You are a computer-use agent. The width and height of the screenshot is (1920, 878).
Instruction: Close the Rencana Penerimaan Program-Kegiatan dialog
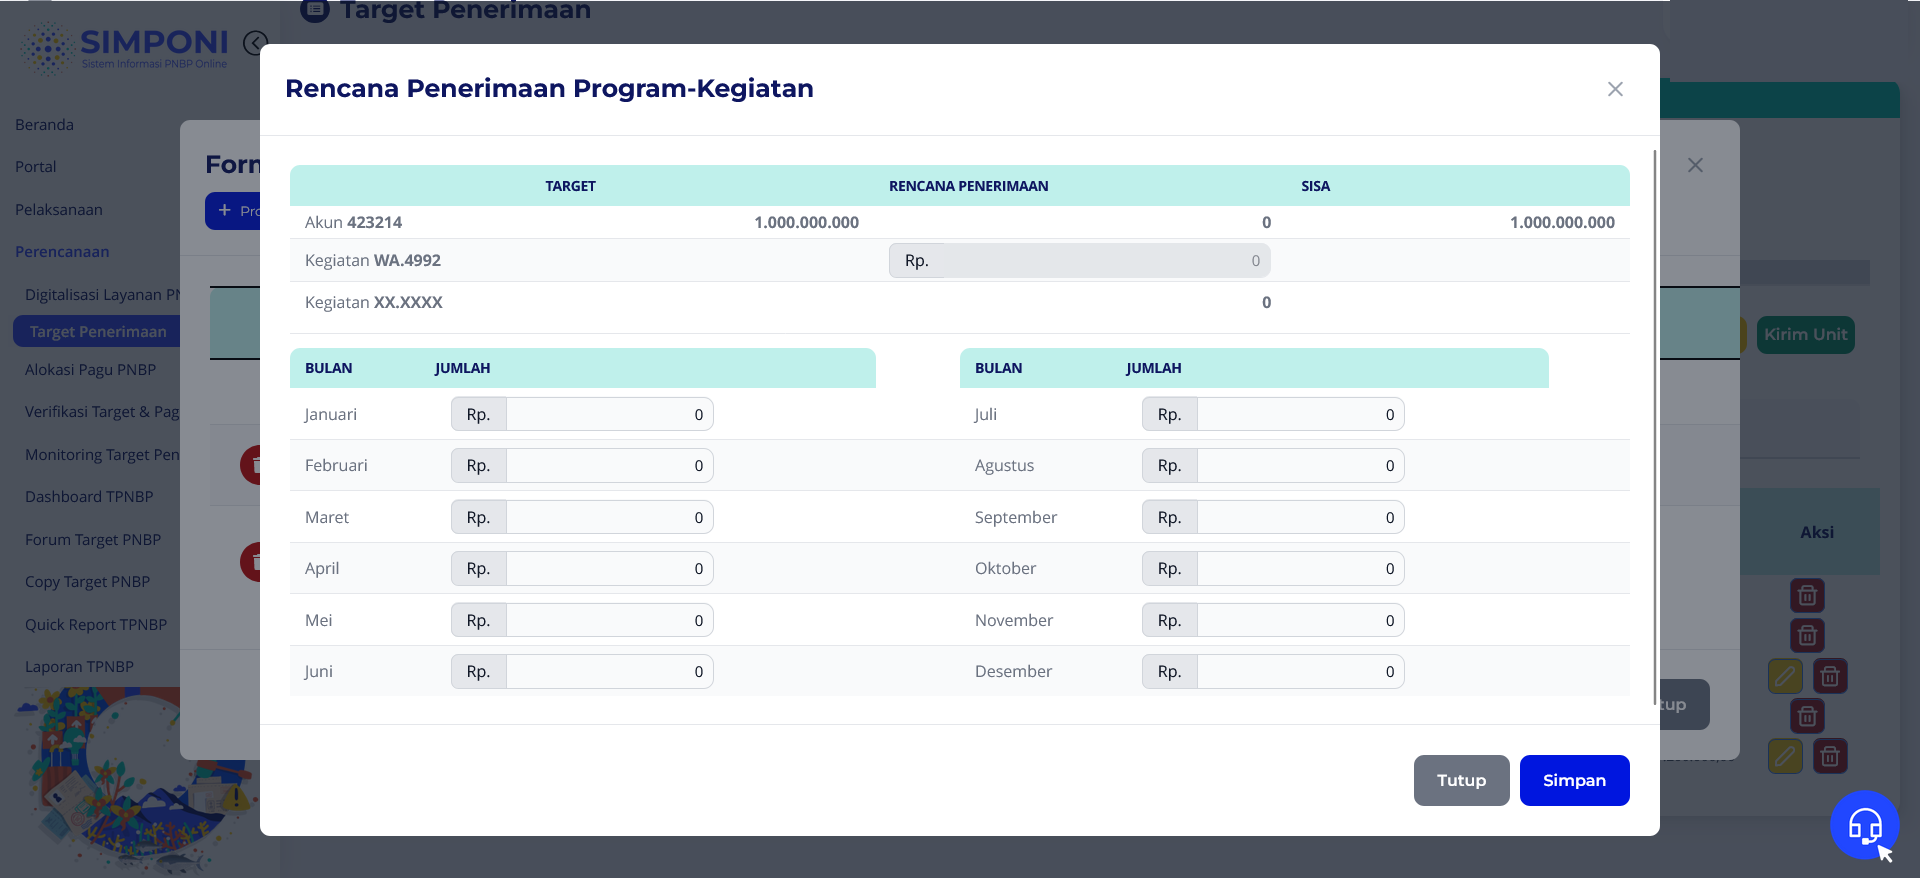[1615, 89]
